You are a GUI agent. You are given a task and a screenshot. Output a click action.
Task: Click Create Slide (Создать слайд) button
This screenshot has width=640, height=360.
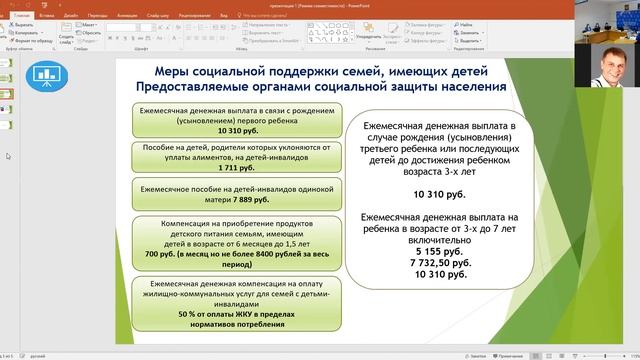click(66, 33)
